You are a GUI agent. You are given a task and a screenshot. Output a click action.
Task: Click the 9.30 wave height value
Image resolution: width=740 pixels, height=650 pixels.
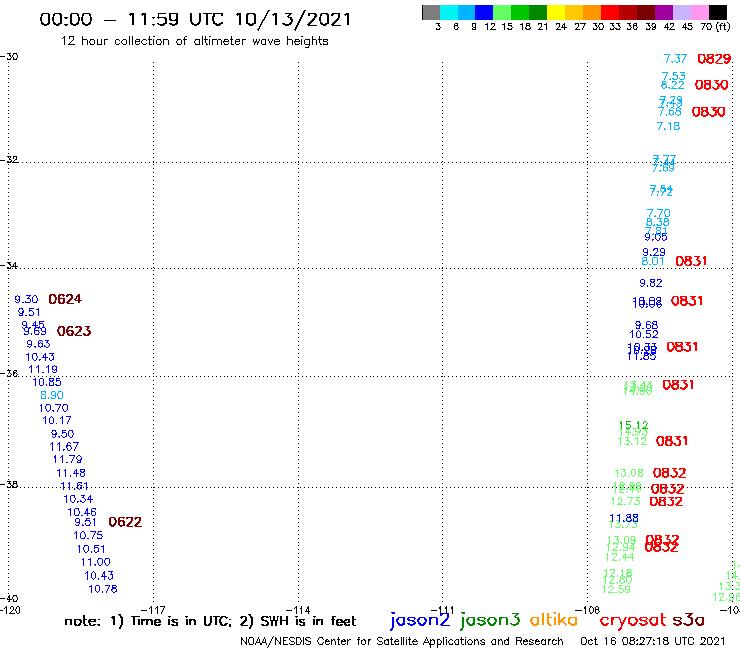(26, 299)
